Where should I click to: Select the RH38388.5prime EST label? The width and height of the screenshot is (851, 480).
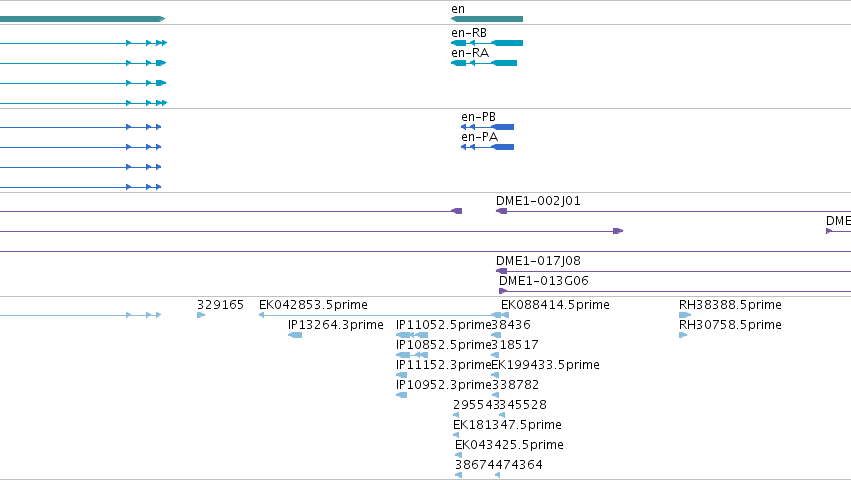pos(730,305)
